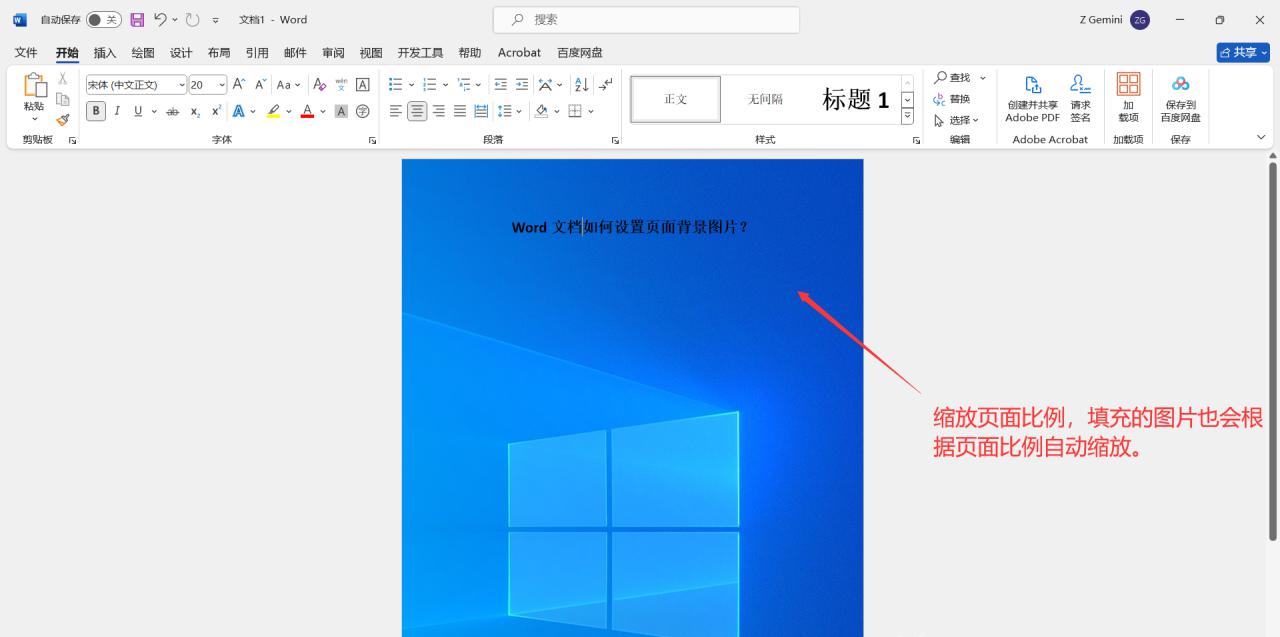Click the Sort A-Z icon
The width and height of the screenshot is (1280, 637).
pos(582,85)
